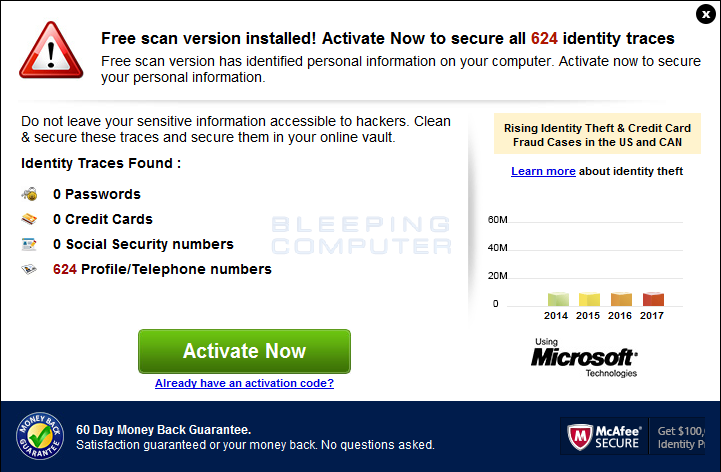This screenshot has height=472, width=721.
Task: Click the green Activate Now button
Action: [244, 351]
